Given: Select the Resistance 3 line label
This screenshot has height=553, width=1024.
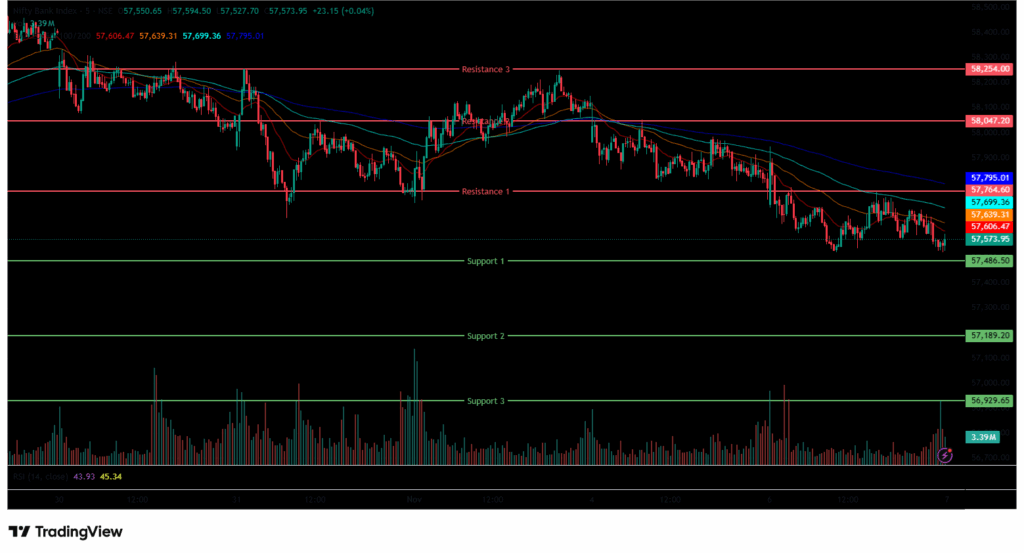Looking at the screenshot, I should (485, 69).
